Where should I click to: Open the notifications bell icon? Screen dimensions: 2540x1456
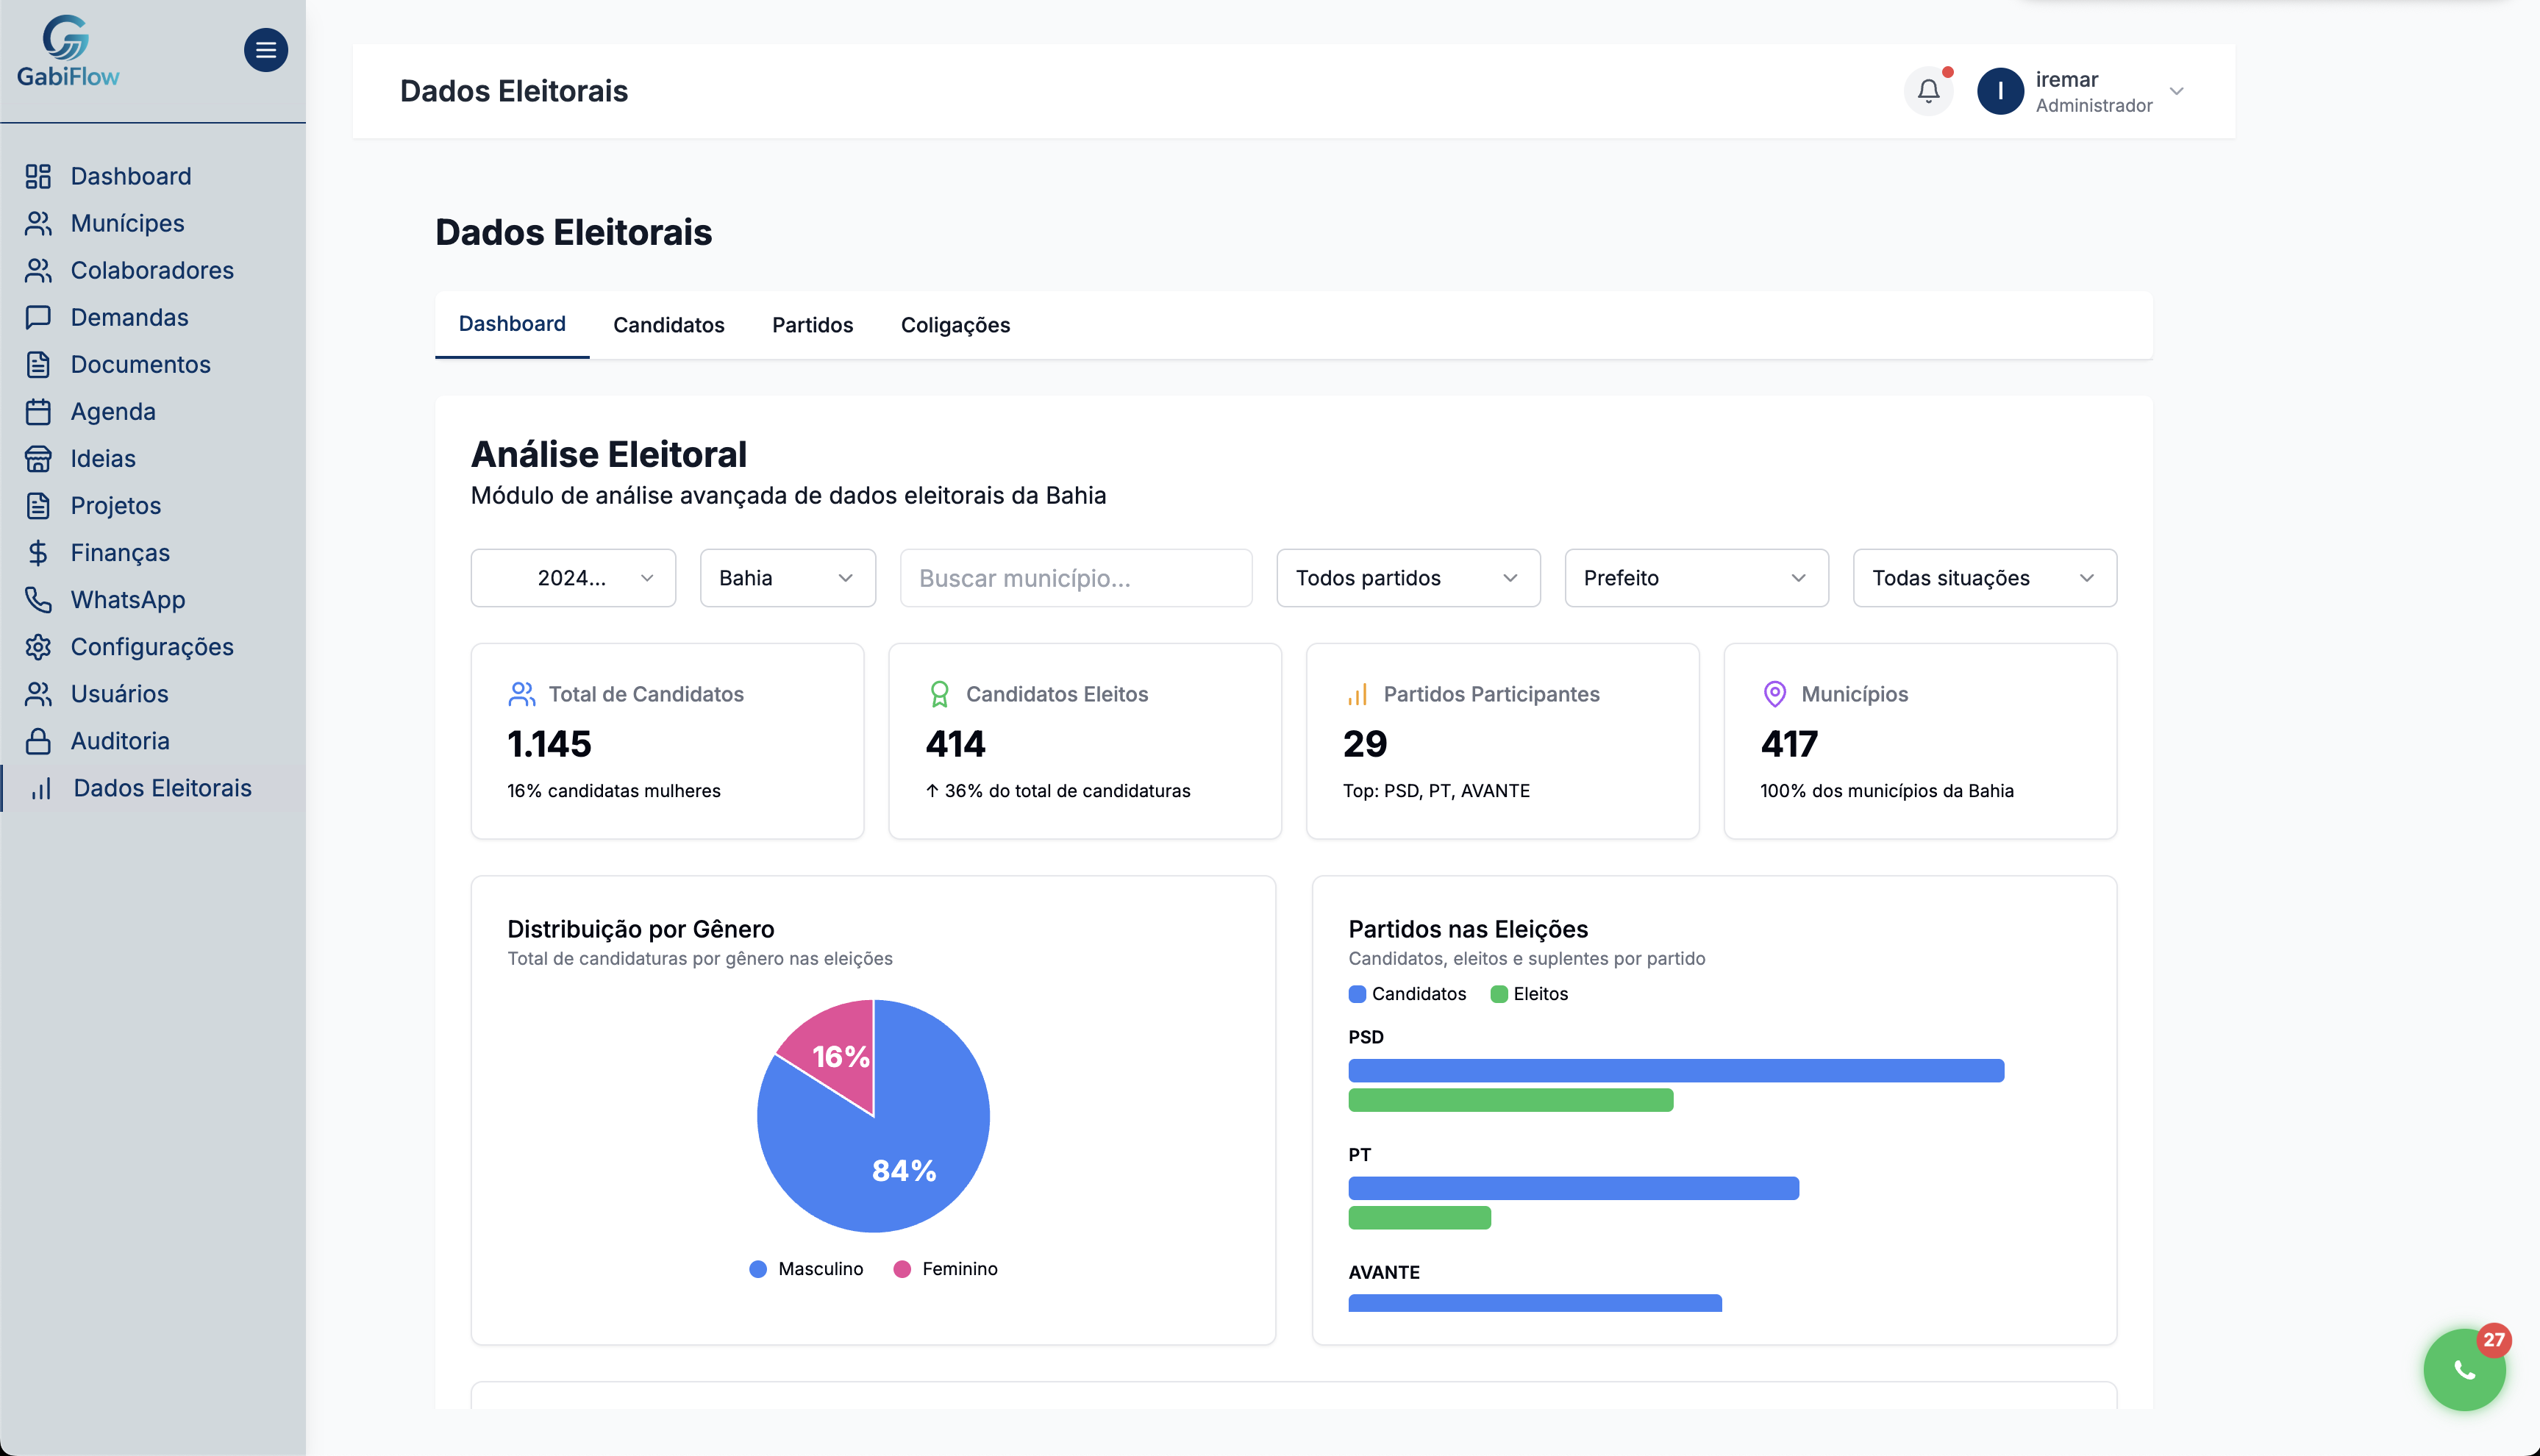pos(1928,91)
